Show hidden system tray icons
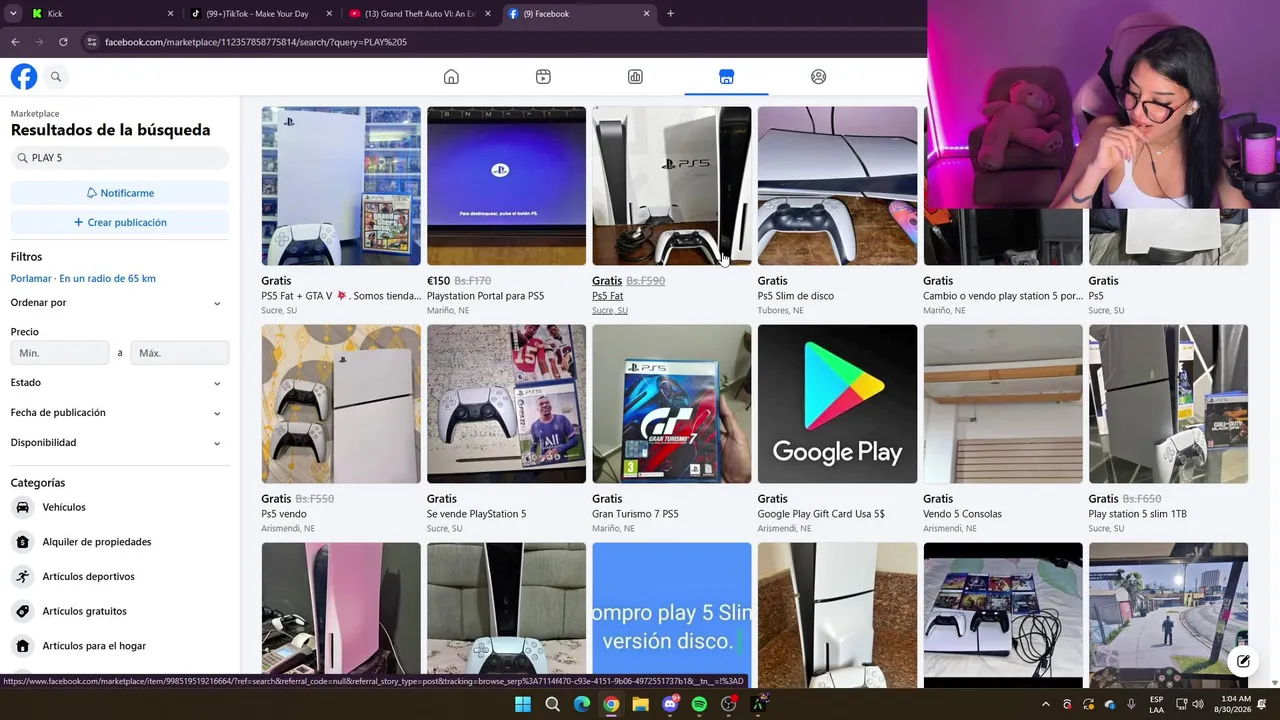The height and width of the screenshot is (720, 1280). pyautogui.click(x=1046, y=704)
